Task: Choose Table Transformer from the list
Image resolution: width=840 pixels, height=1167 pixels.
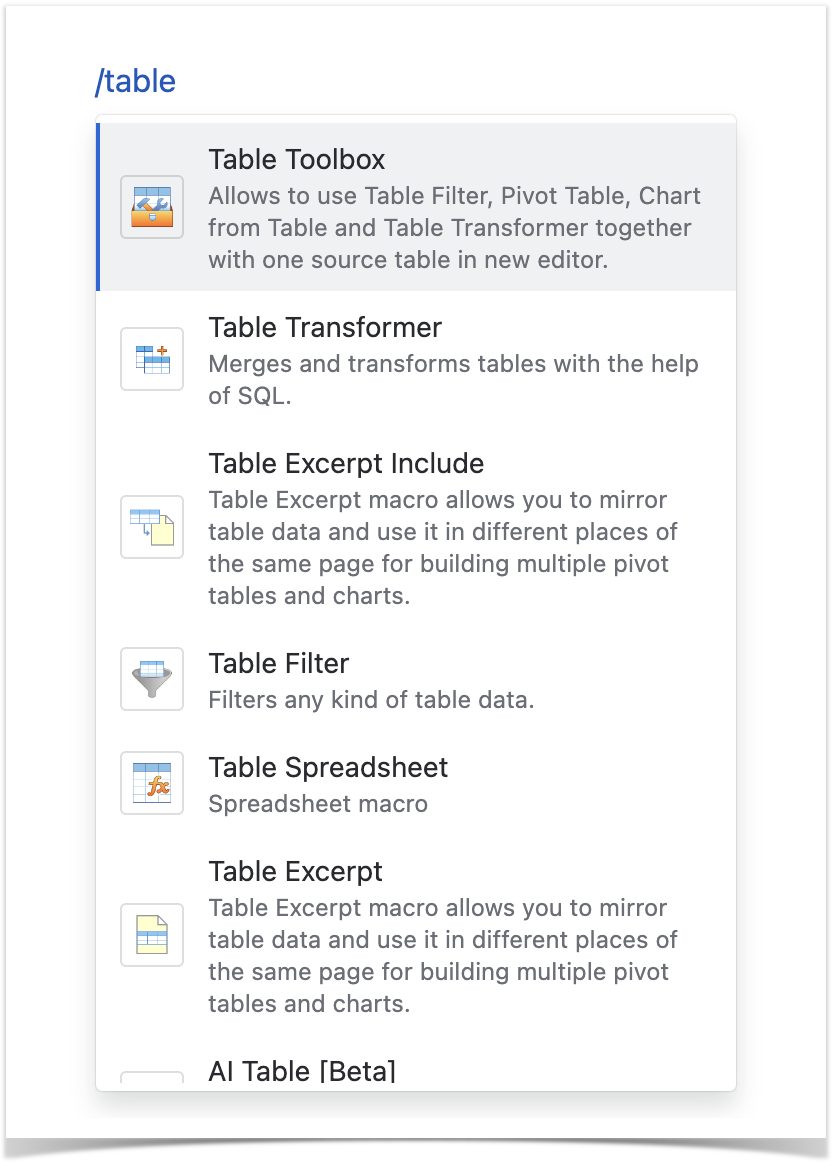Action: pos(325,328)
